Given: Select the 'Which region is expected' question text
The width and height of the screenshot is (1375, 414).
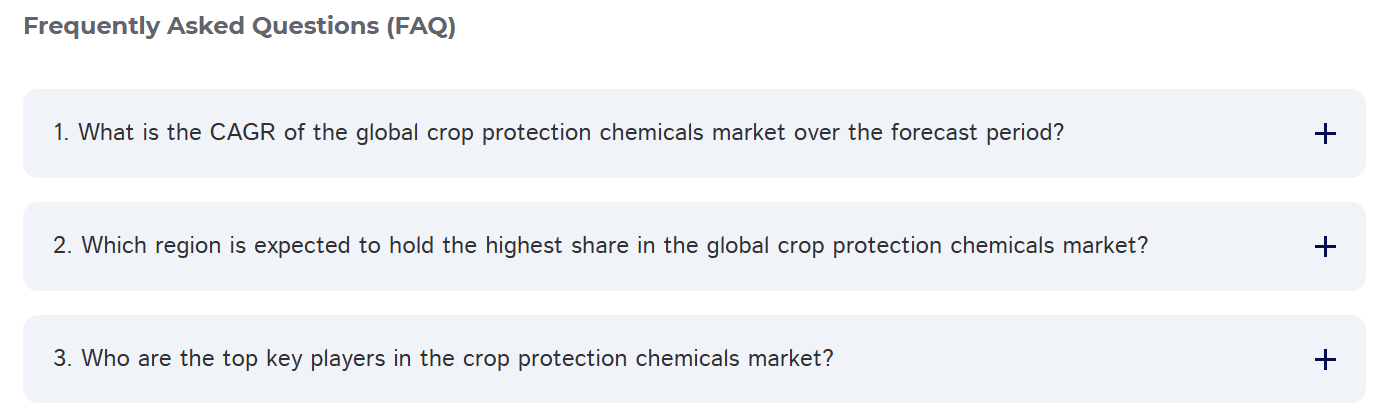Looking at the screenshot, I should click(600, 246).
